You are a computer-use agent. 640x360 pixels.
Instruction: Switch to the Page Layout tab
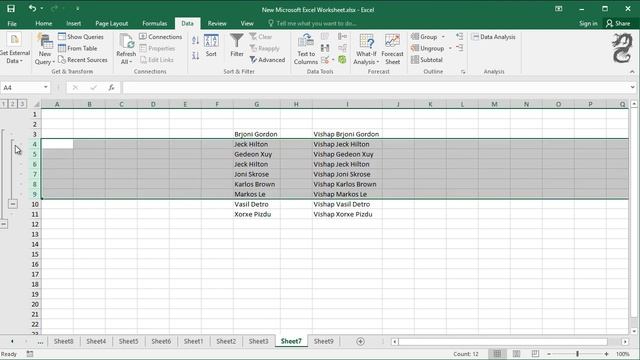[111, 23]
